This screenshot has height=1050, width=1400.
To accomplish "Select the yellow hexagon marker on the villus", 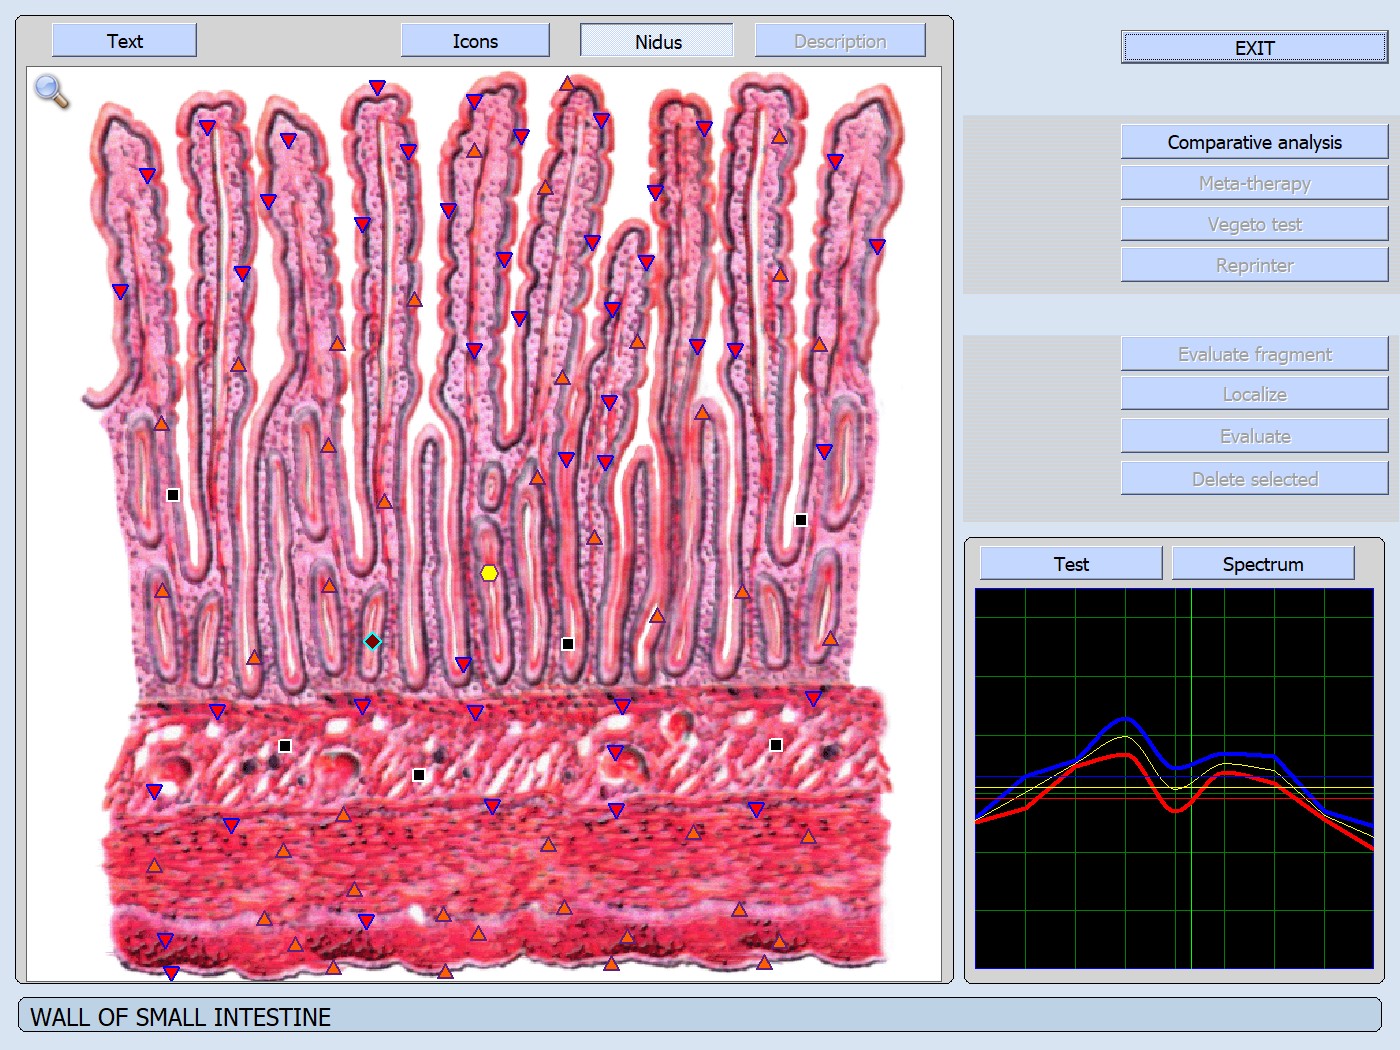I will pos(489,573).
